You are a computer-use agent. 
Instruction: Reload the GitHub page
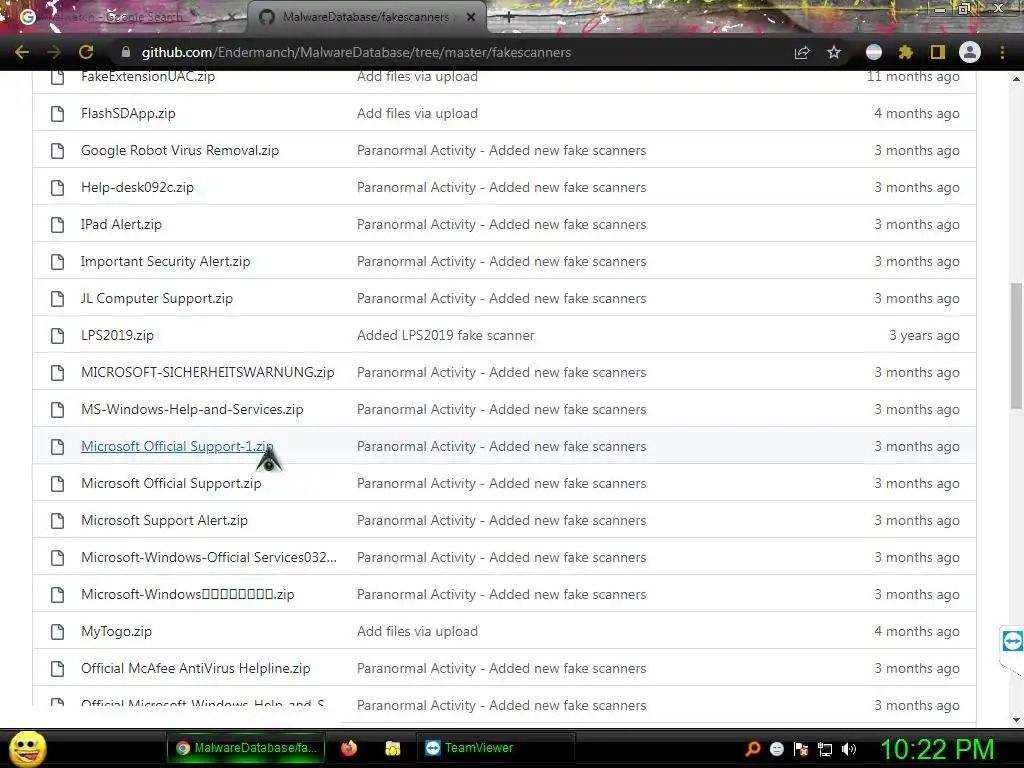coord(86,52)
